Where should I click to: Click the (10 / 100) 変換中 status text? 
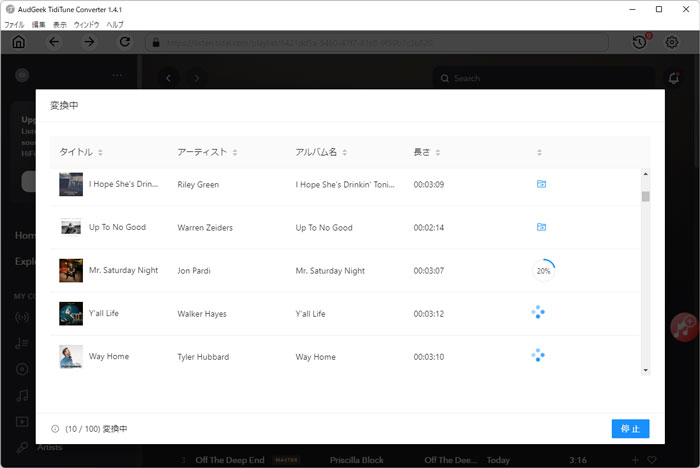tap(96, 429)
